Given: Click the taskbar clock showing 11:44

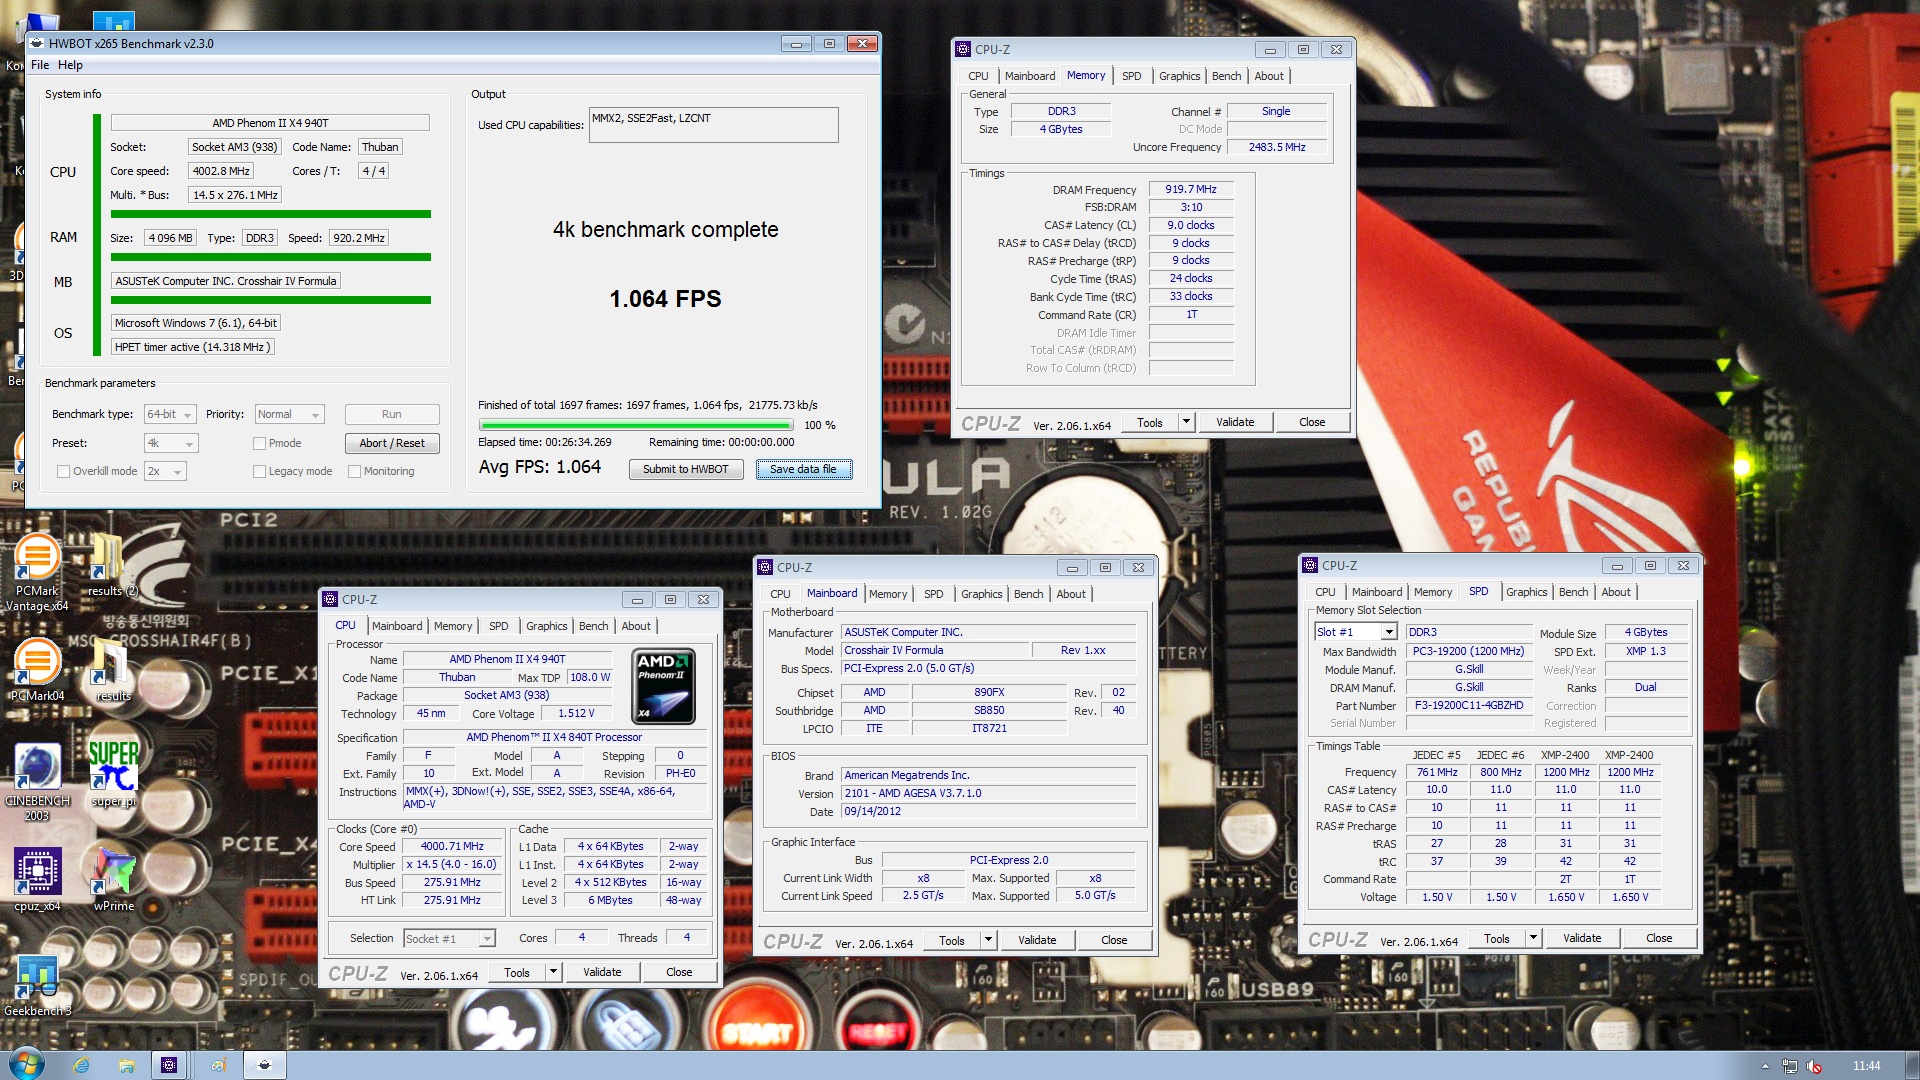Looking at the screenshot, I should tap(1866, 1066).
